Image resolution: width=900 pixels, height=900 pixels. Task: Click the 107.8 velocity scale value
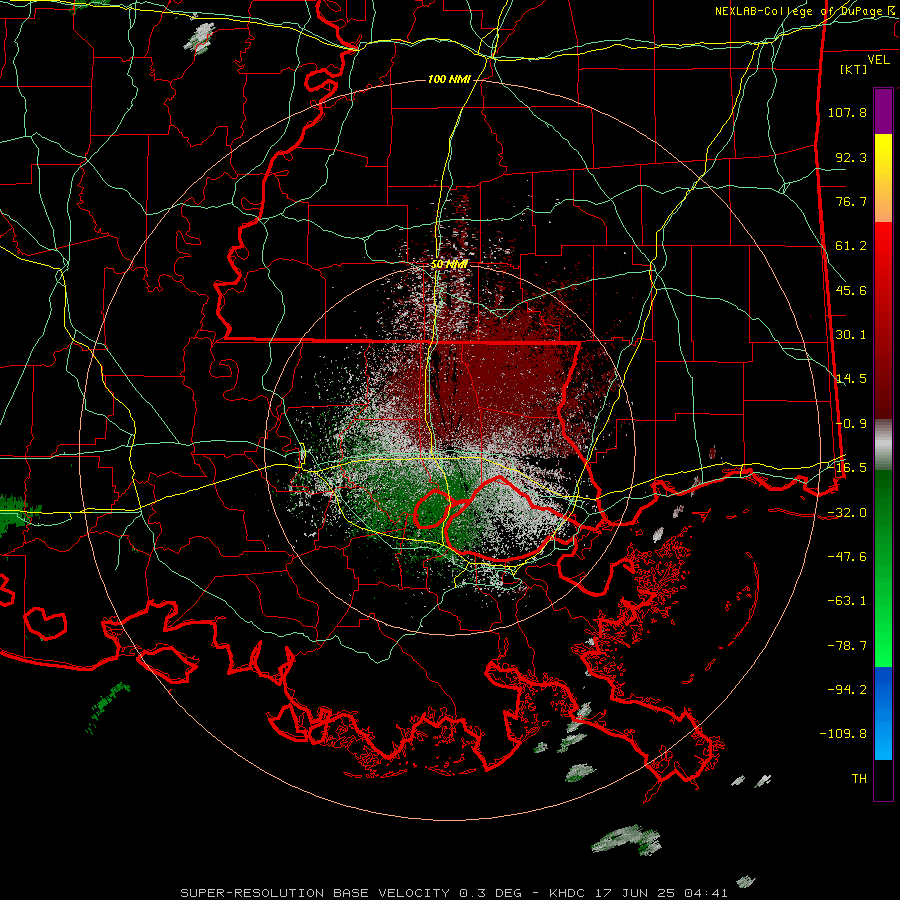[x=847, y=112]
